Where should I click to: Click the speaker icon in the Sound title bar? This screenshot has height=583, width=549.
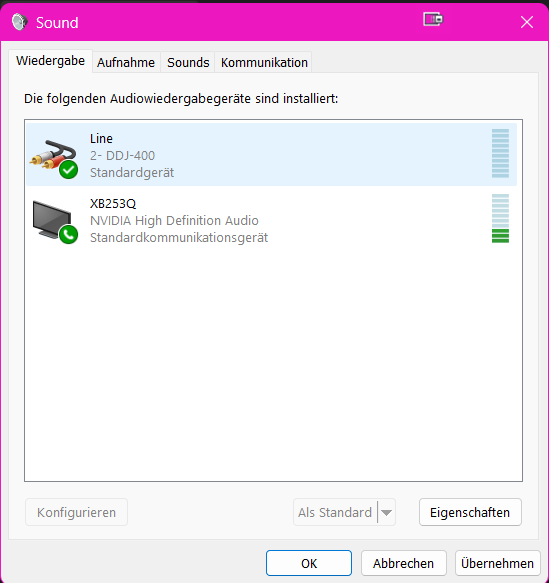click(19, 22)
